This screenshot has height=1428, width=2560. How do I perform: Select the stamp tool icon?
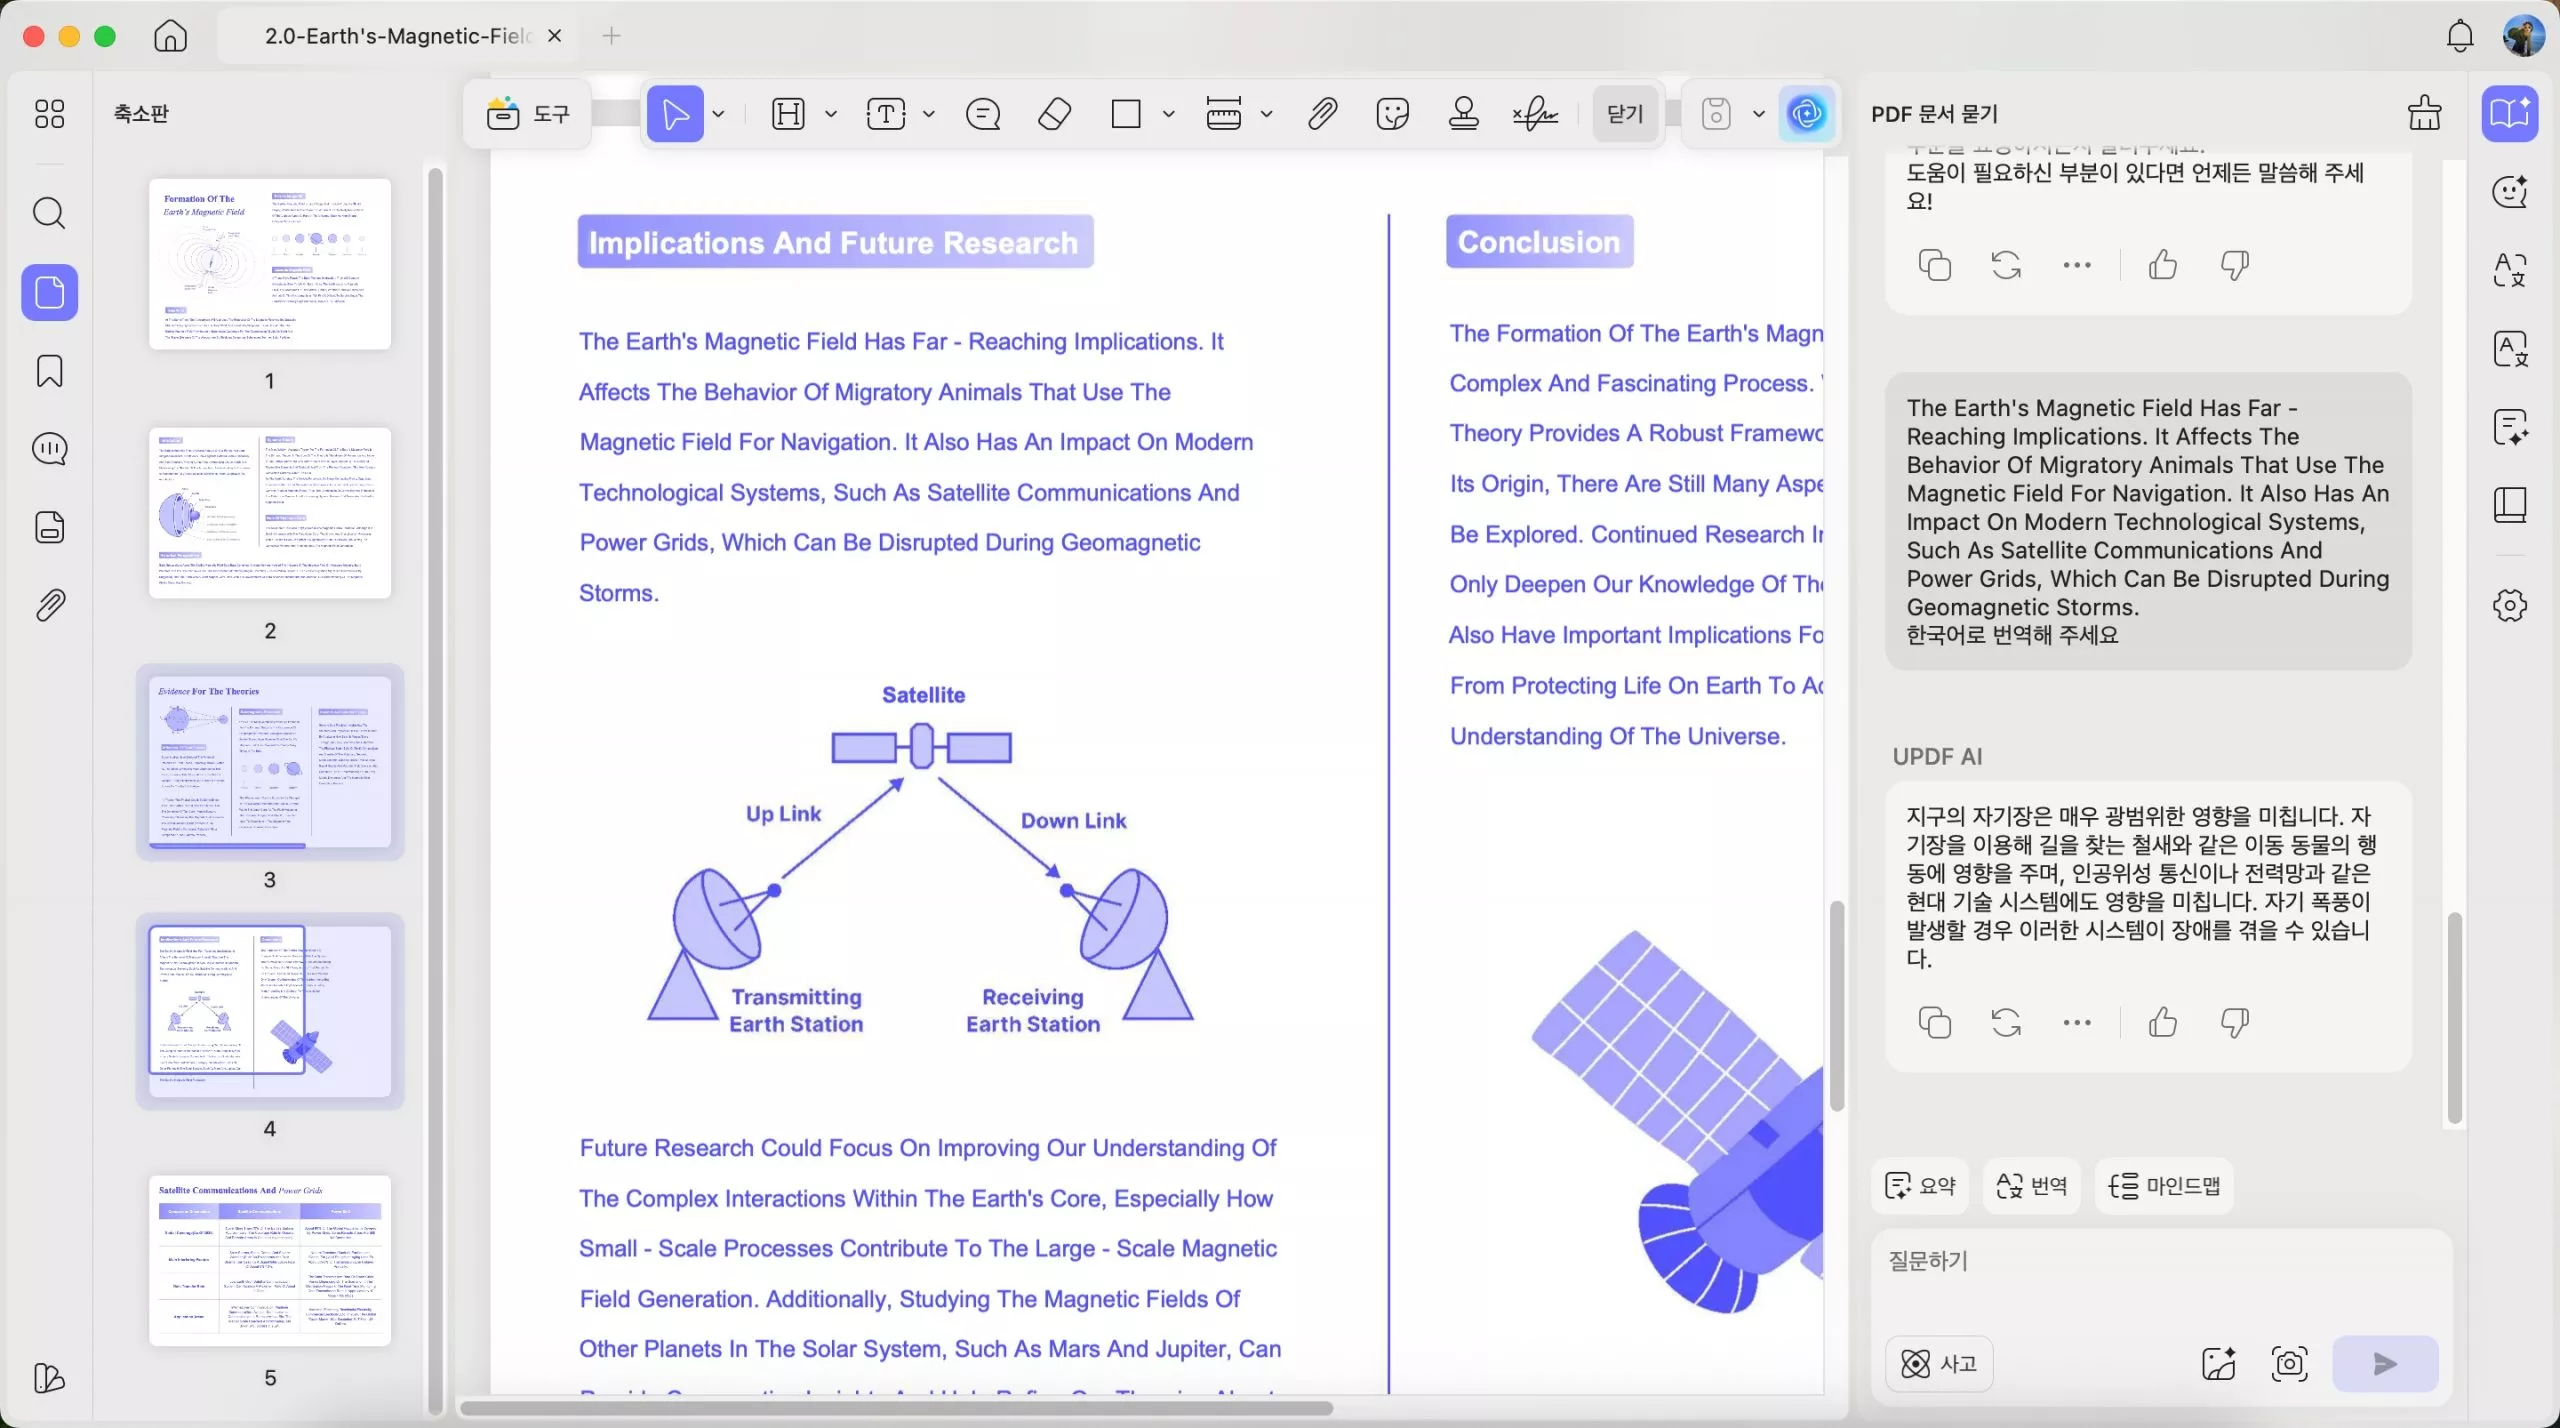pos(1463,114)
